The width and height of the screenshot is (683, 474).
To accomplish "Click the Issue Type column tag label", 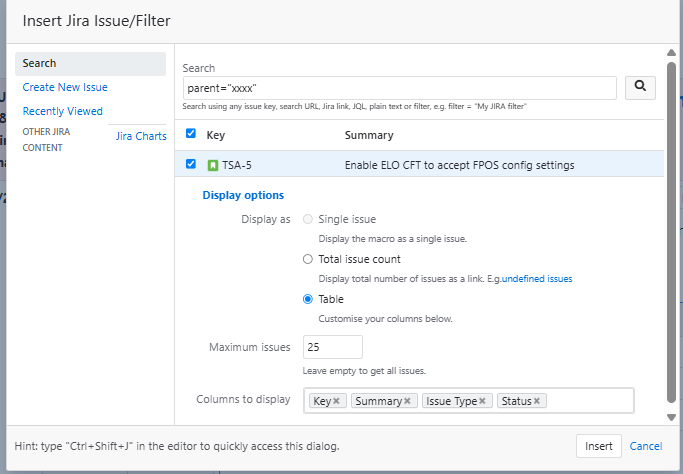I will (452, 401).
